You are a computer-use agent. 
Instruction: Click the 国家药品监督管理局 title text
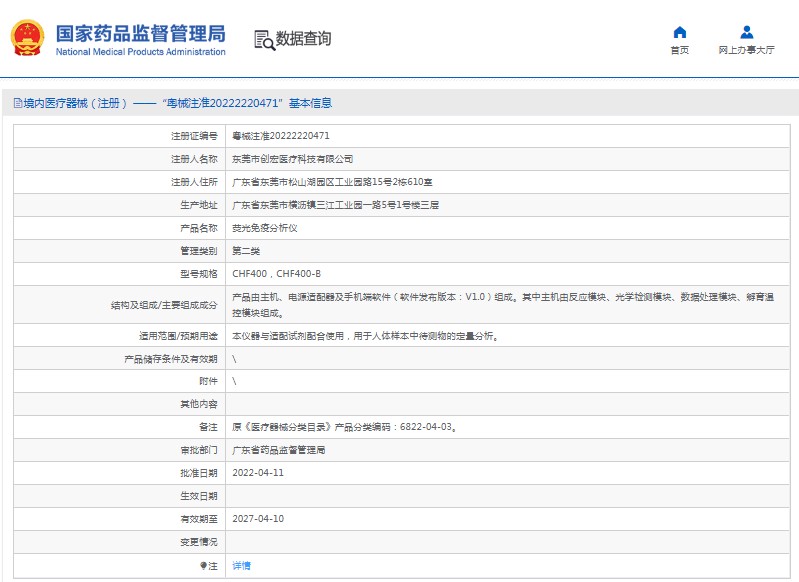click(x=141, y=34)
